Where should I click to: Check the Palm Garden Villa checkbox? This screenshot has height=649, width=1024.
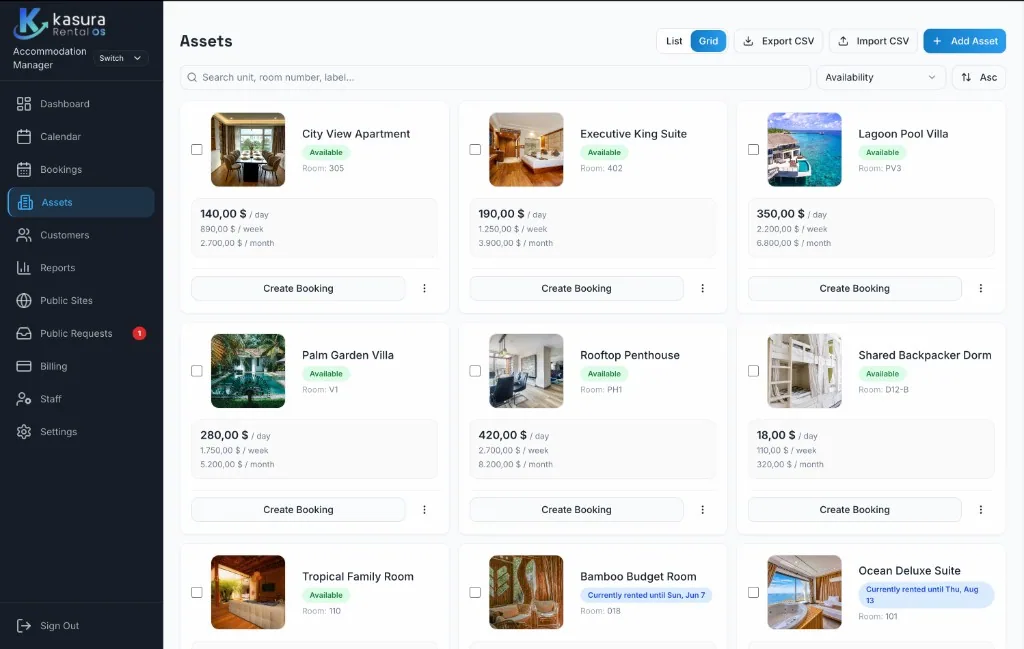click(197, 371)
